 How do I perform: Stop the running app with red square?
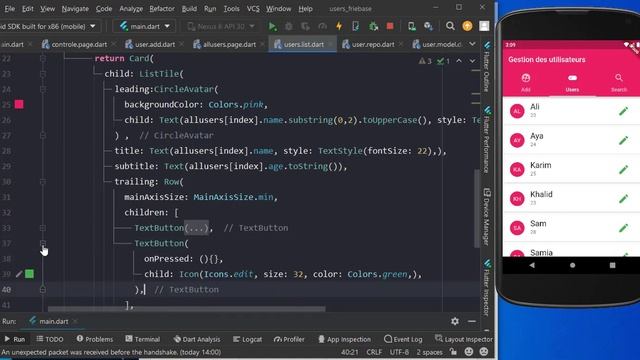[390, 26]
